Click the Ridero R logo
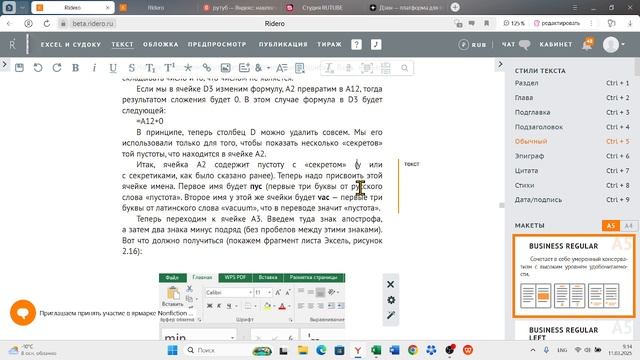The height and width of the screenshot is (360, 640). (13, 44)
